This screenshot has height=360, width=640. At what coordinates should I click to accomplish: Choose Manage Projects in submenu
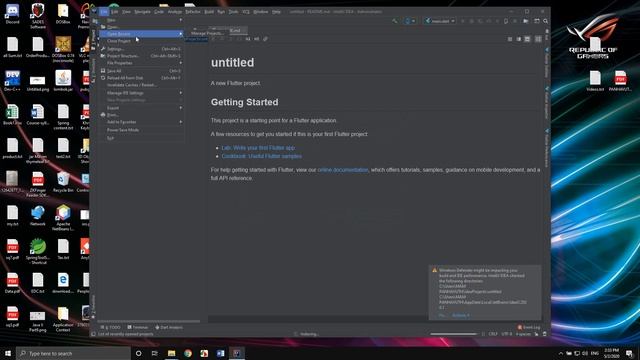(x=207, y=33)
